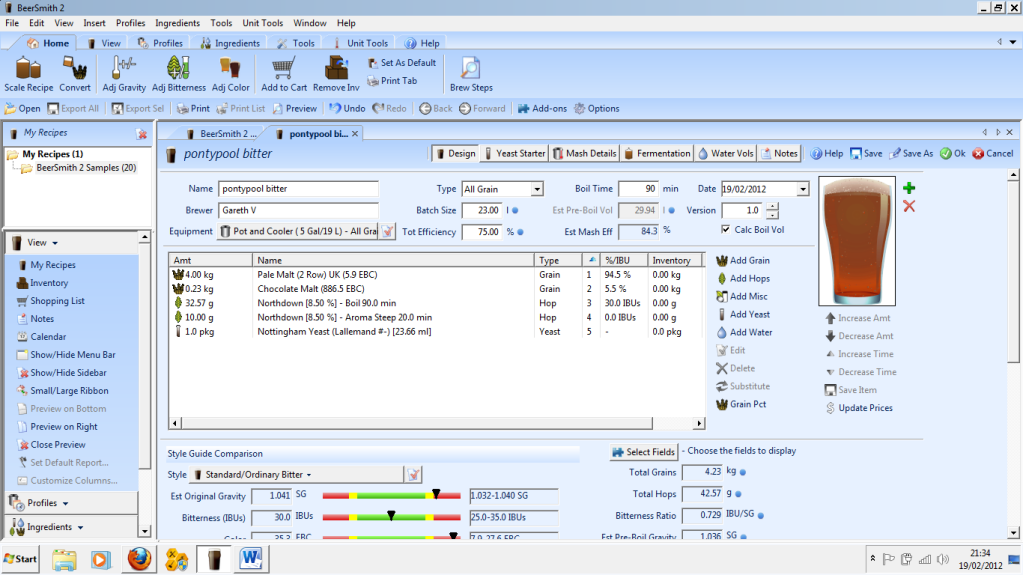The image size is (1023, 575).
Task: Click the equipment profile picker icon
Action: coord(388,232)
